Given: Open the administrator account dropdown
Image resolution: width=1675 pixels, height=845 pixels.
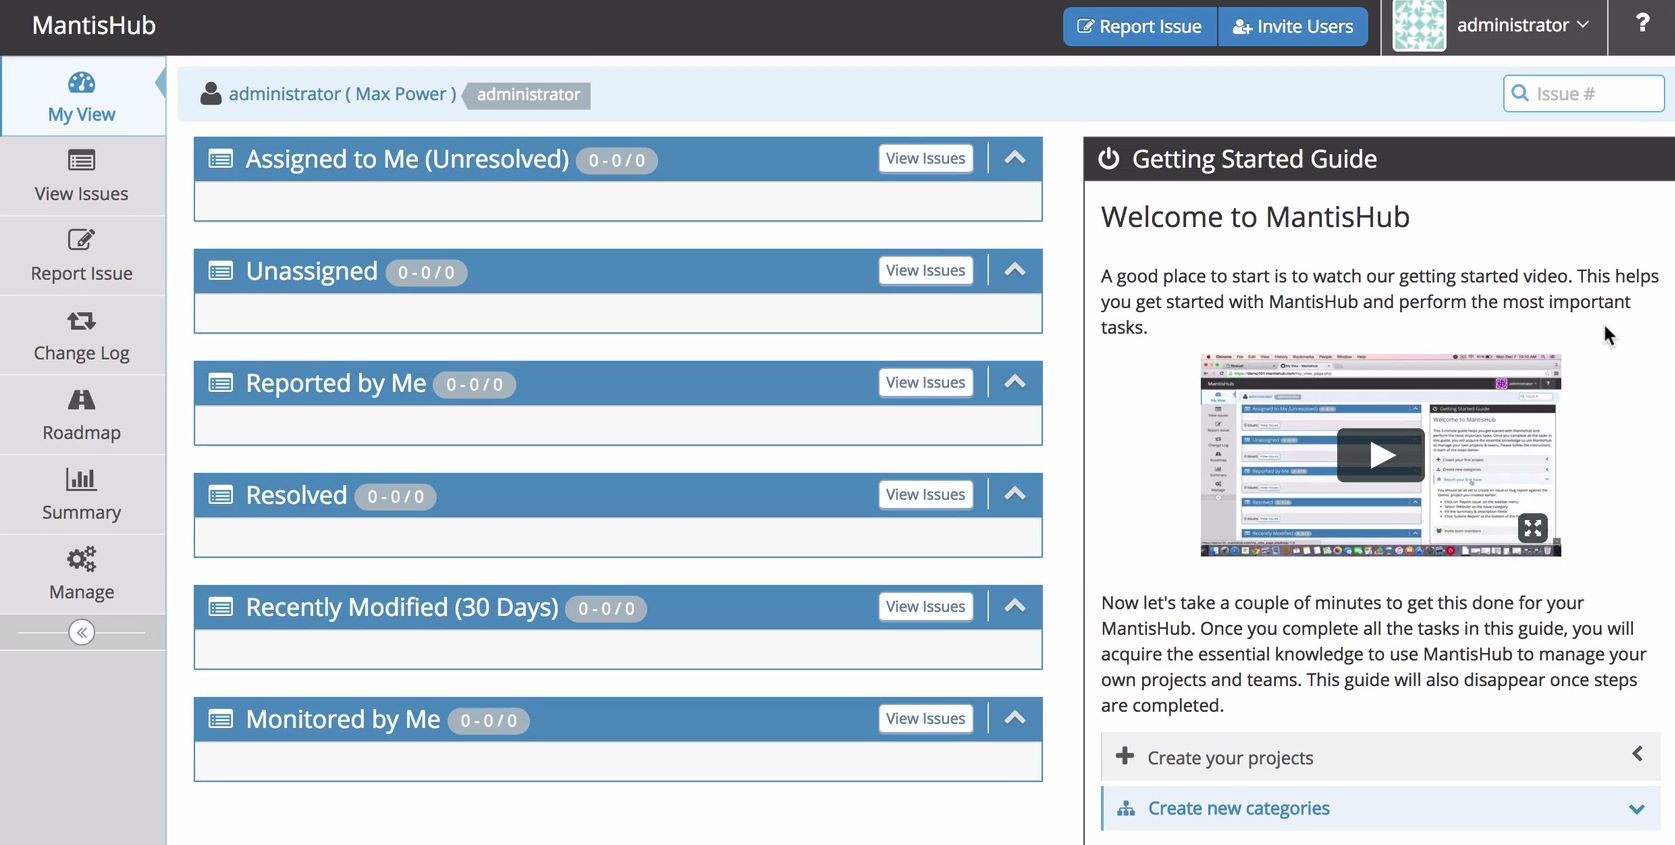Looking at the screenshot, I should (1523, 25).
